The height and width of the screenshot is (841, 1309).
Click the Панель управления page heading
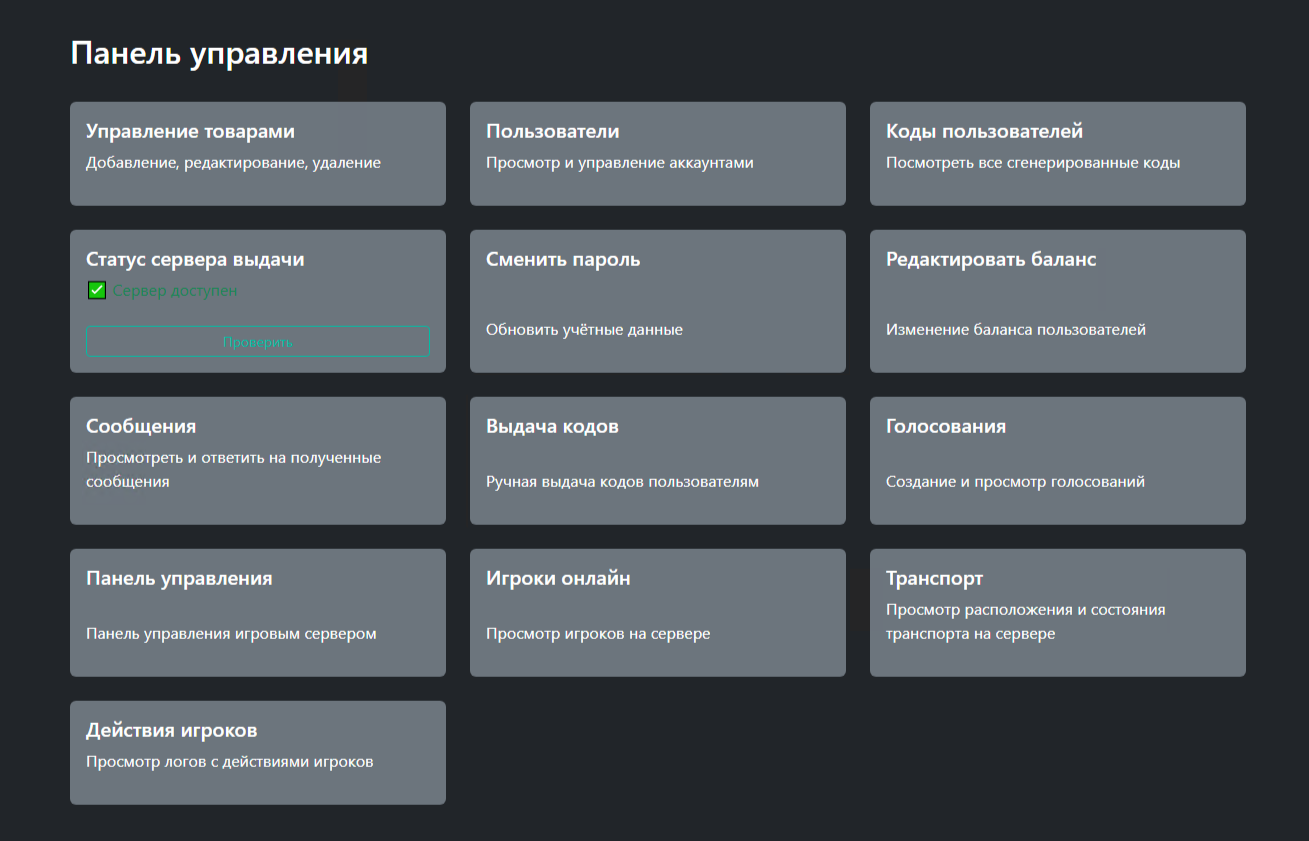click(x=218, y=53)
